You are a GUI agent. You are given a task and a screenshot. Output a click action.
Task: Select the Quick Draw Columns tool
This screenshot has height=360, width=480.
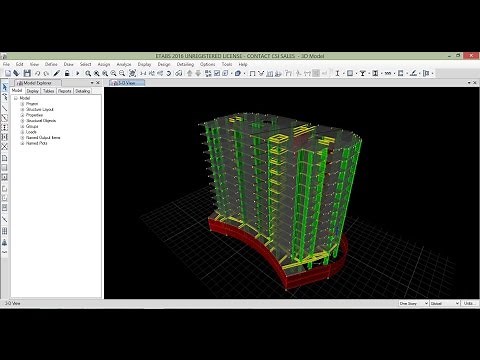[5, 127]
